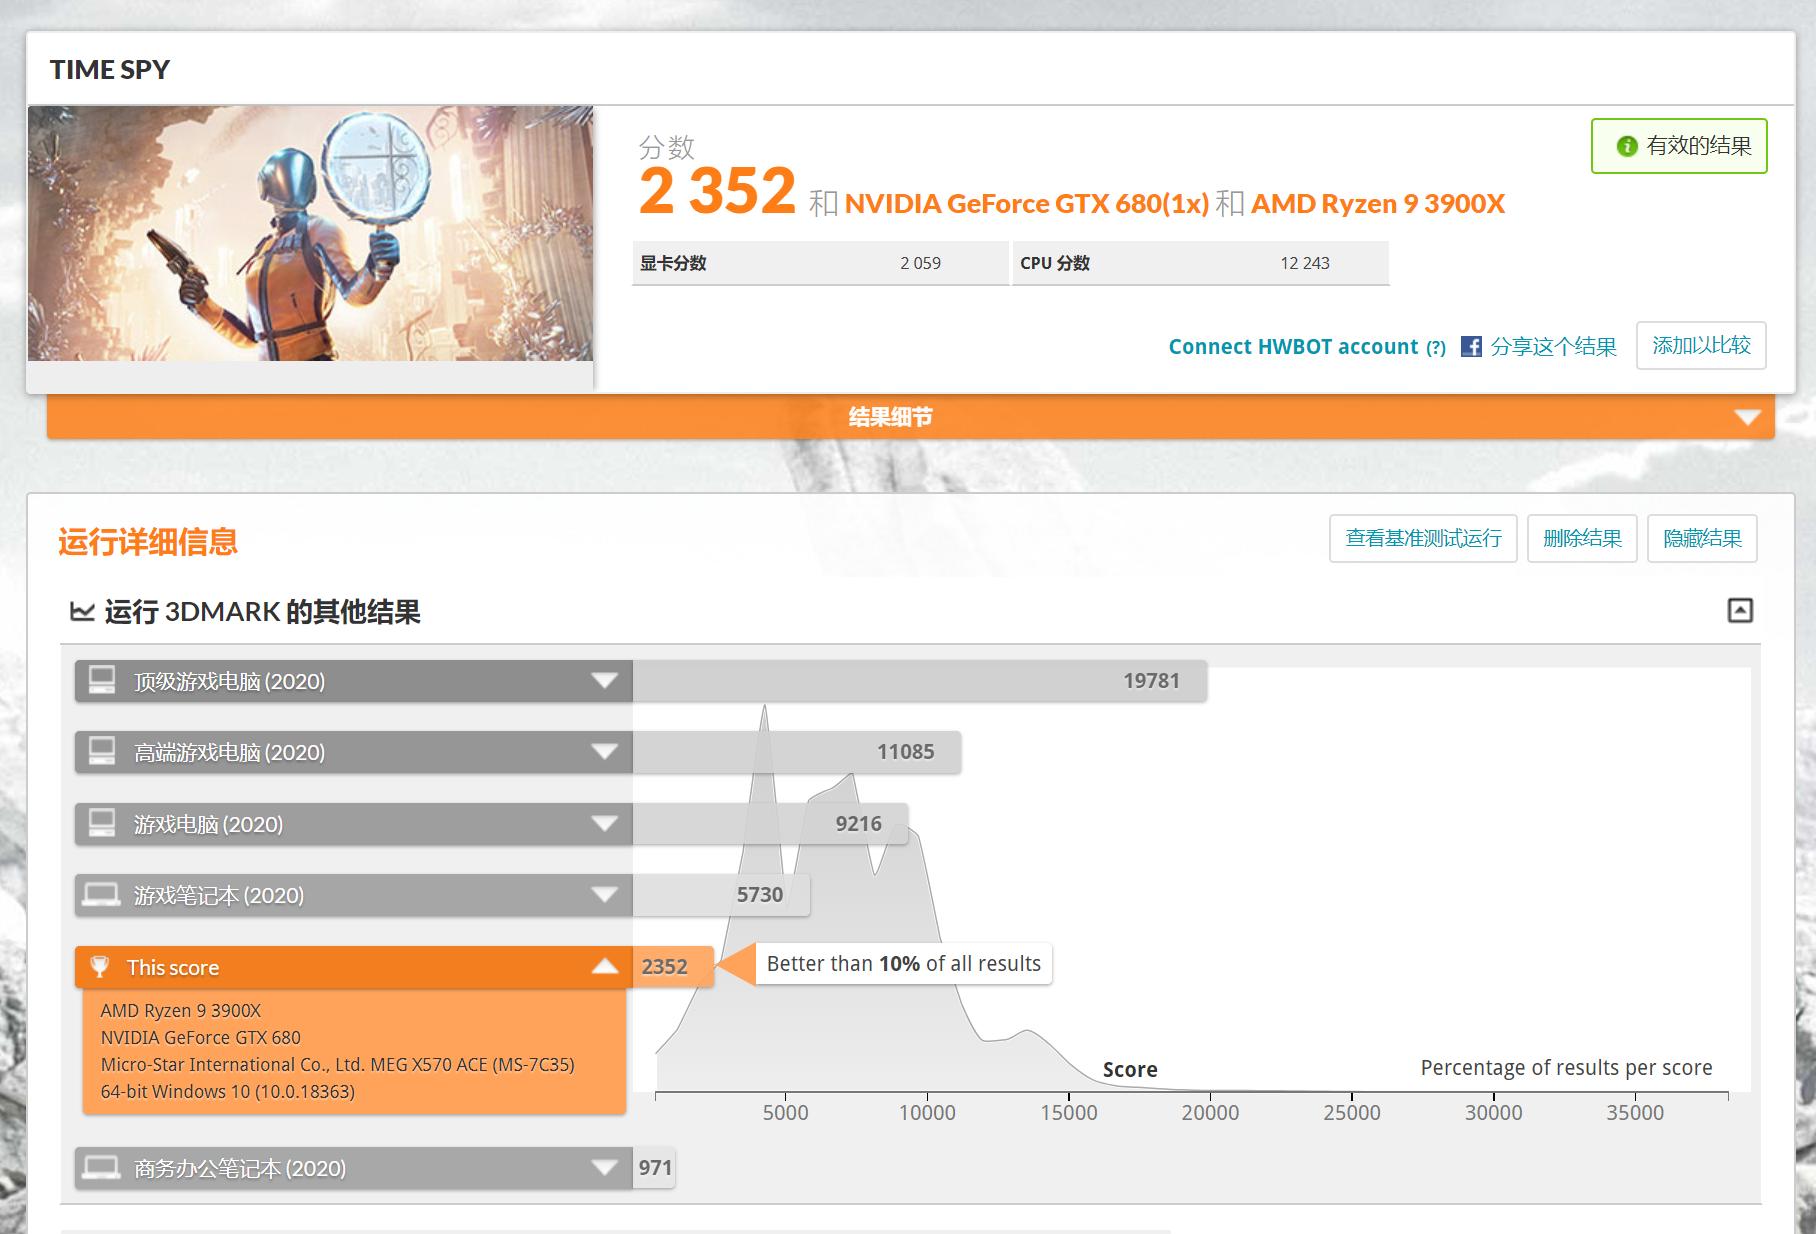
Task: Click the green info icon beside 有效的结果
Action: click(1627, 146)
